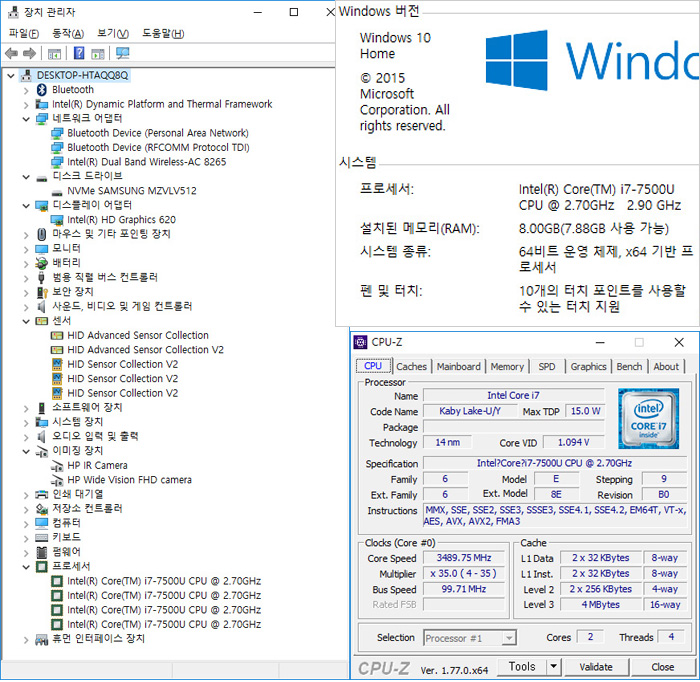Click the Intel HD Graphics 620 device icon
The width and height of the screenshot is (700, 682).
click(x=57, y=220)
